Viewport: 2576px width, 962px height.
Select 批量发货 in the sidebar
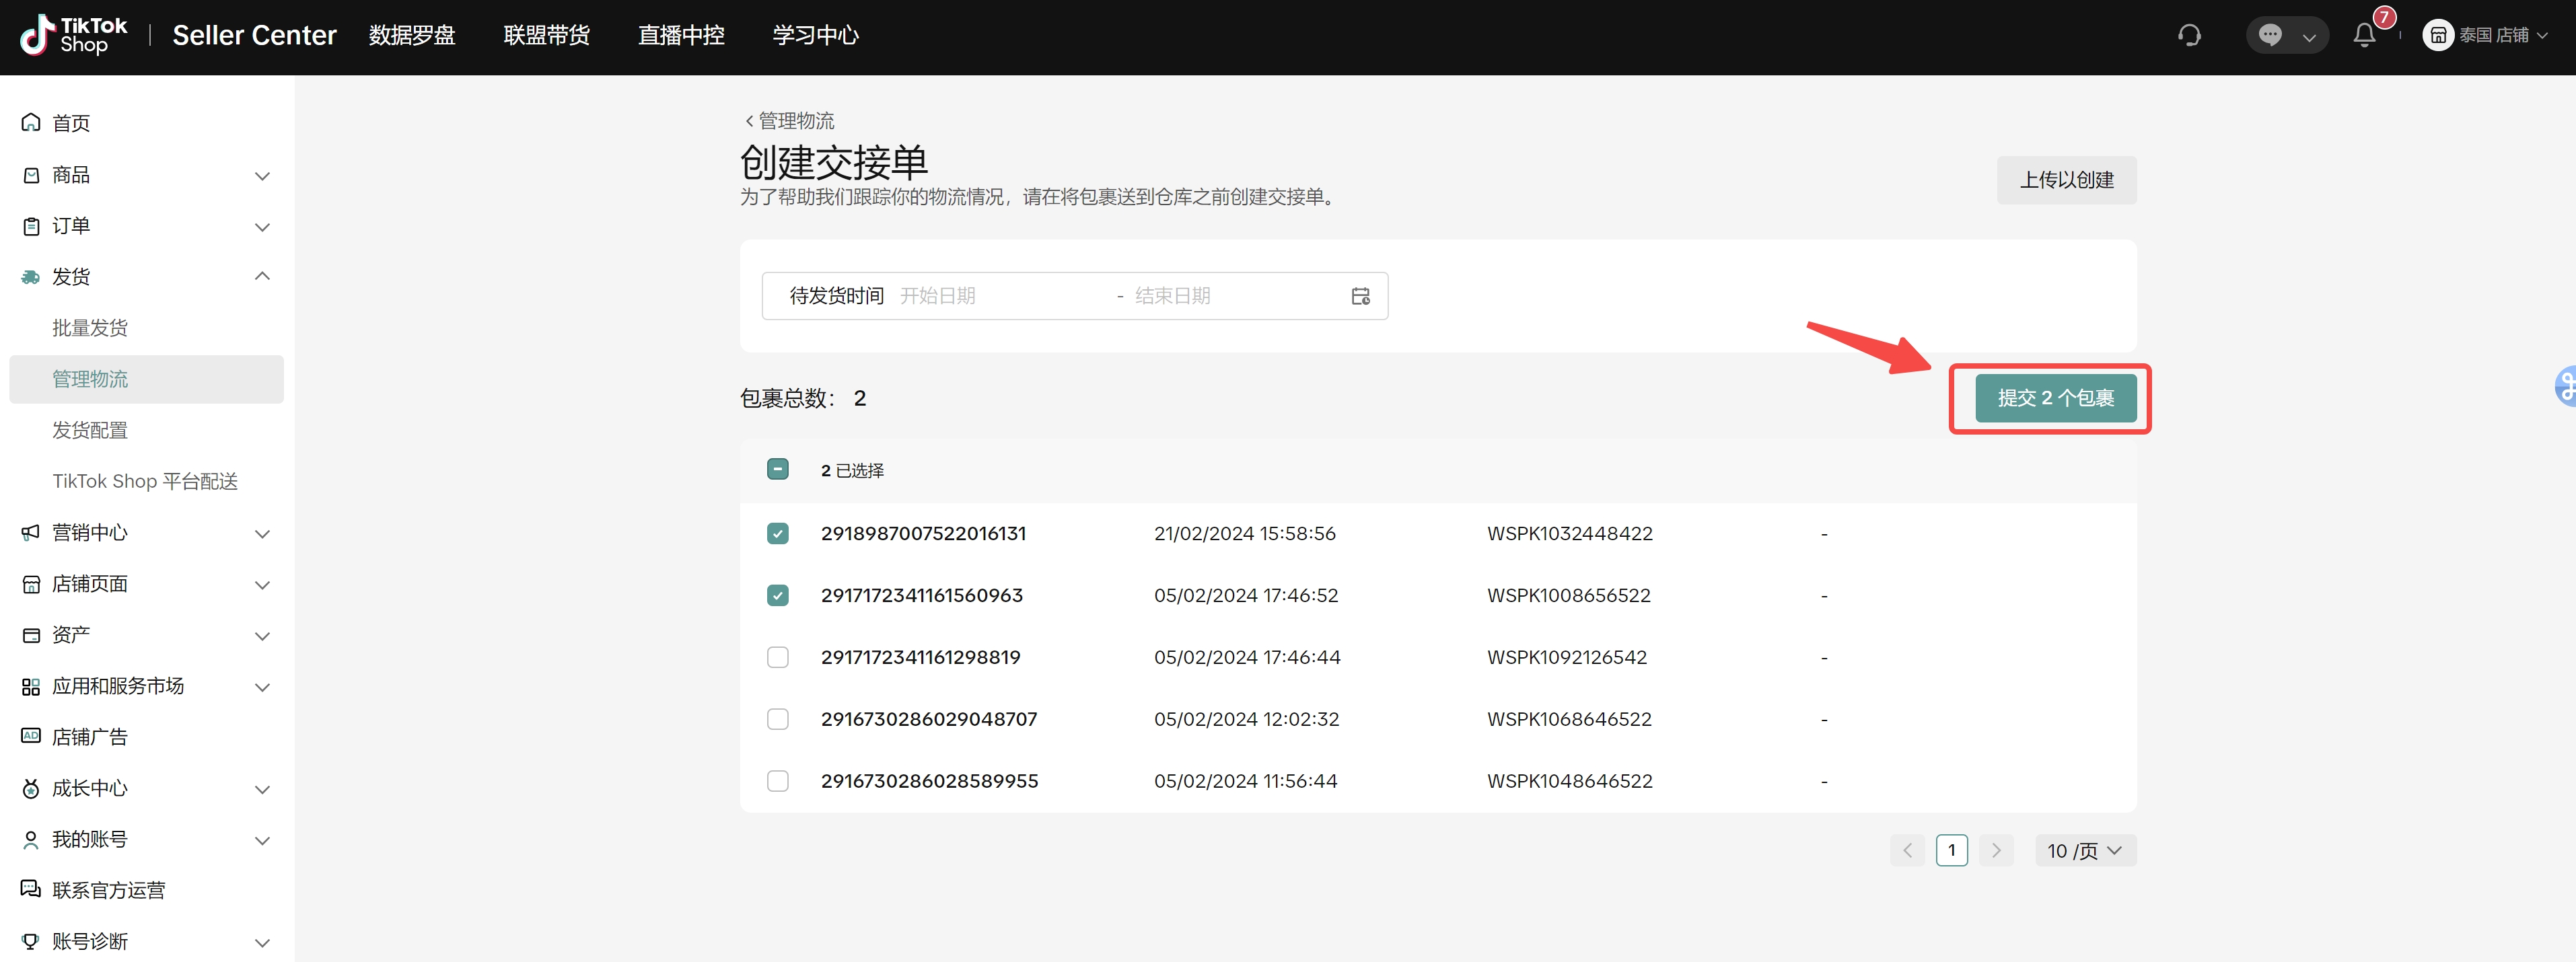(90, 328)
